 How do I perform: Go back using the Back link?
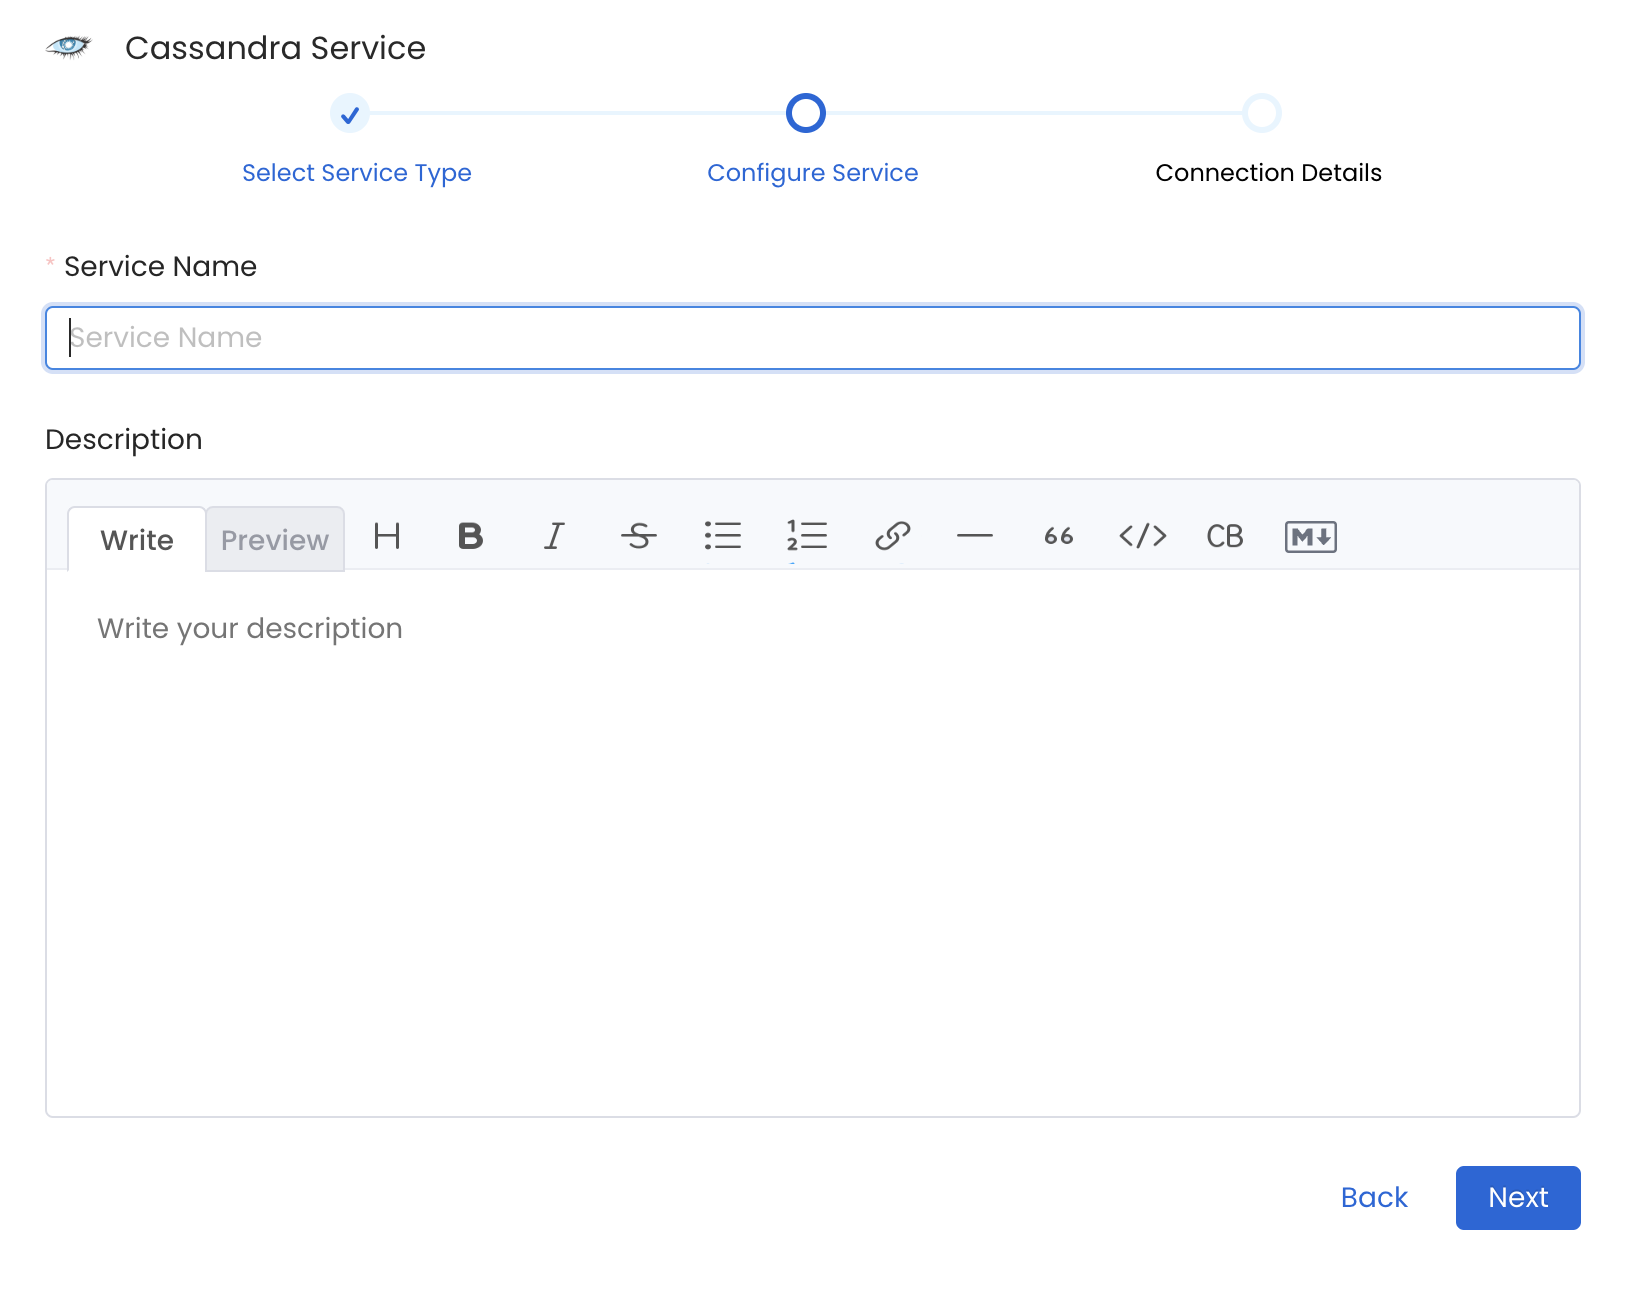coord(1374,1197)
